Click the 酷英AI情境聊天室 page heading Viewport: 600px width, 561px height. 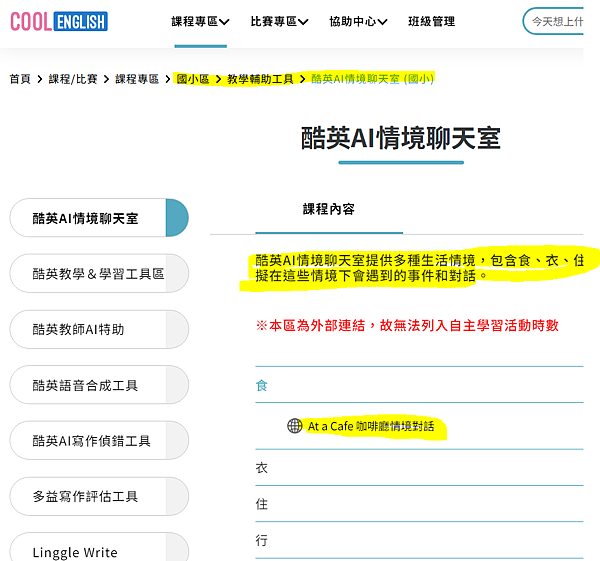(401, 138)
